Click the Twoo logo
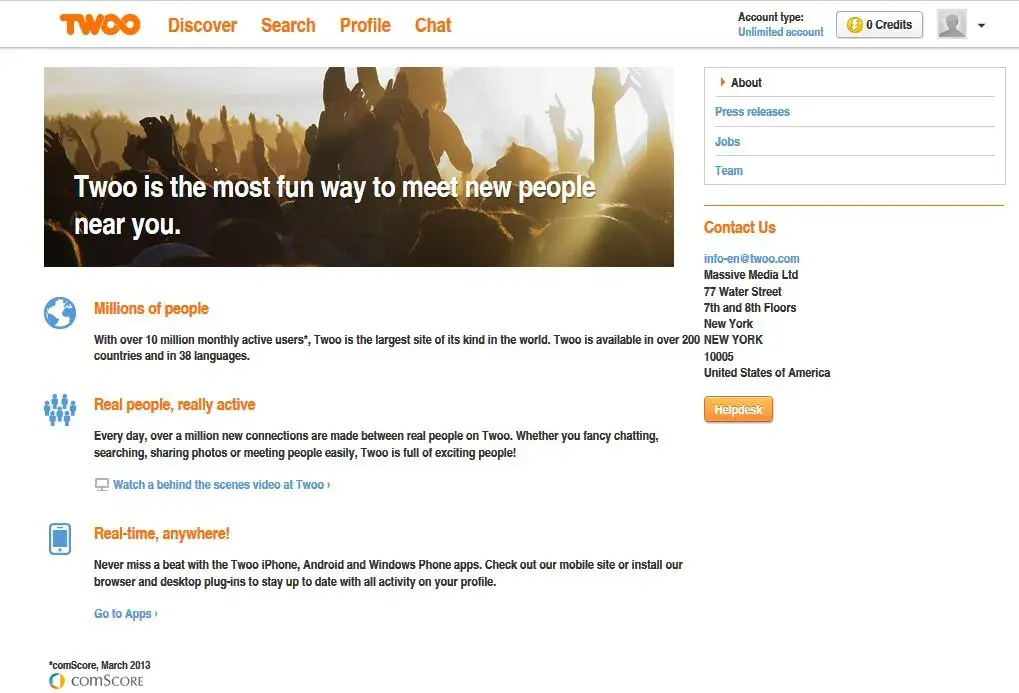This screenshot has height=693, width=1019. pyautogui.click(x=100, y=25)
